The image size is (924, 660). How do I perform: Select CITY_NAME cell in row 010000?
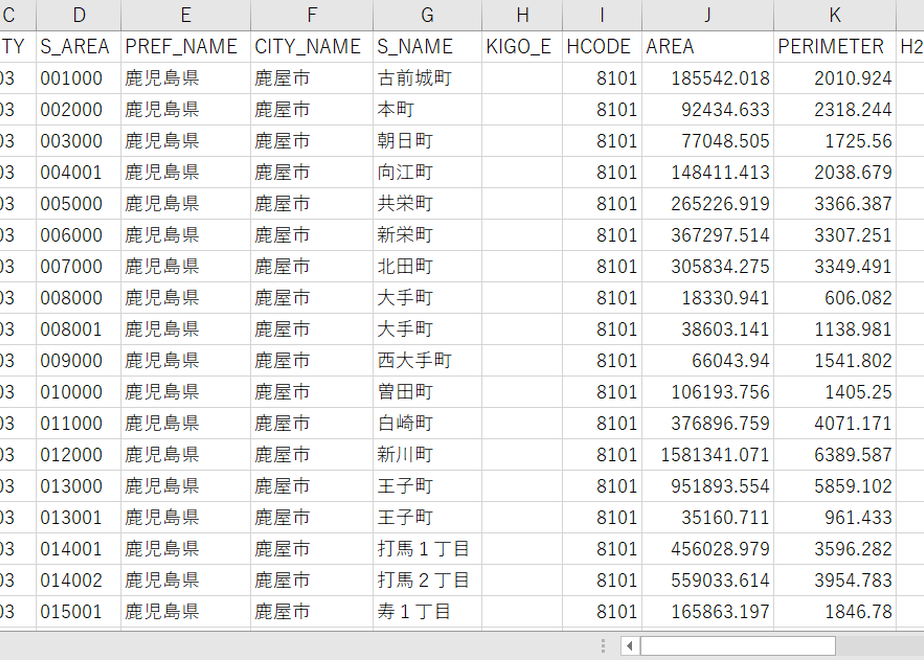click(x=312, y=392)
